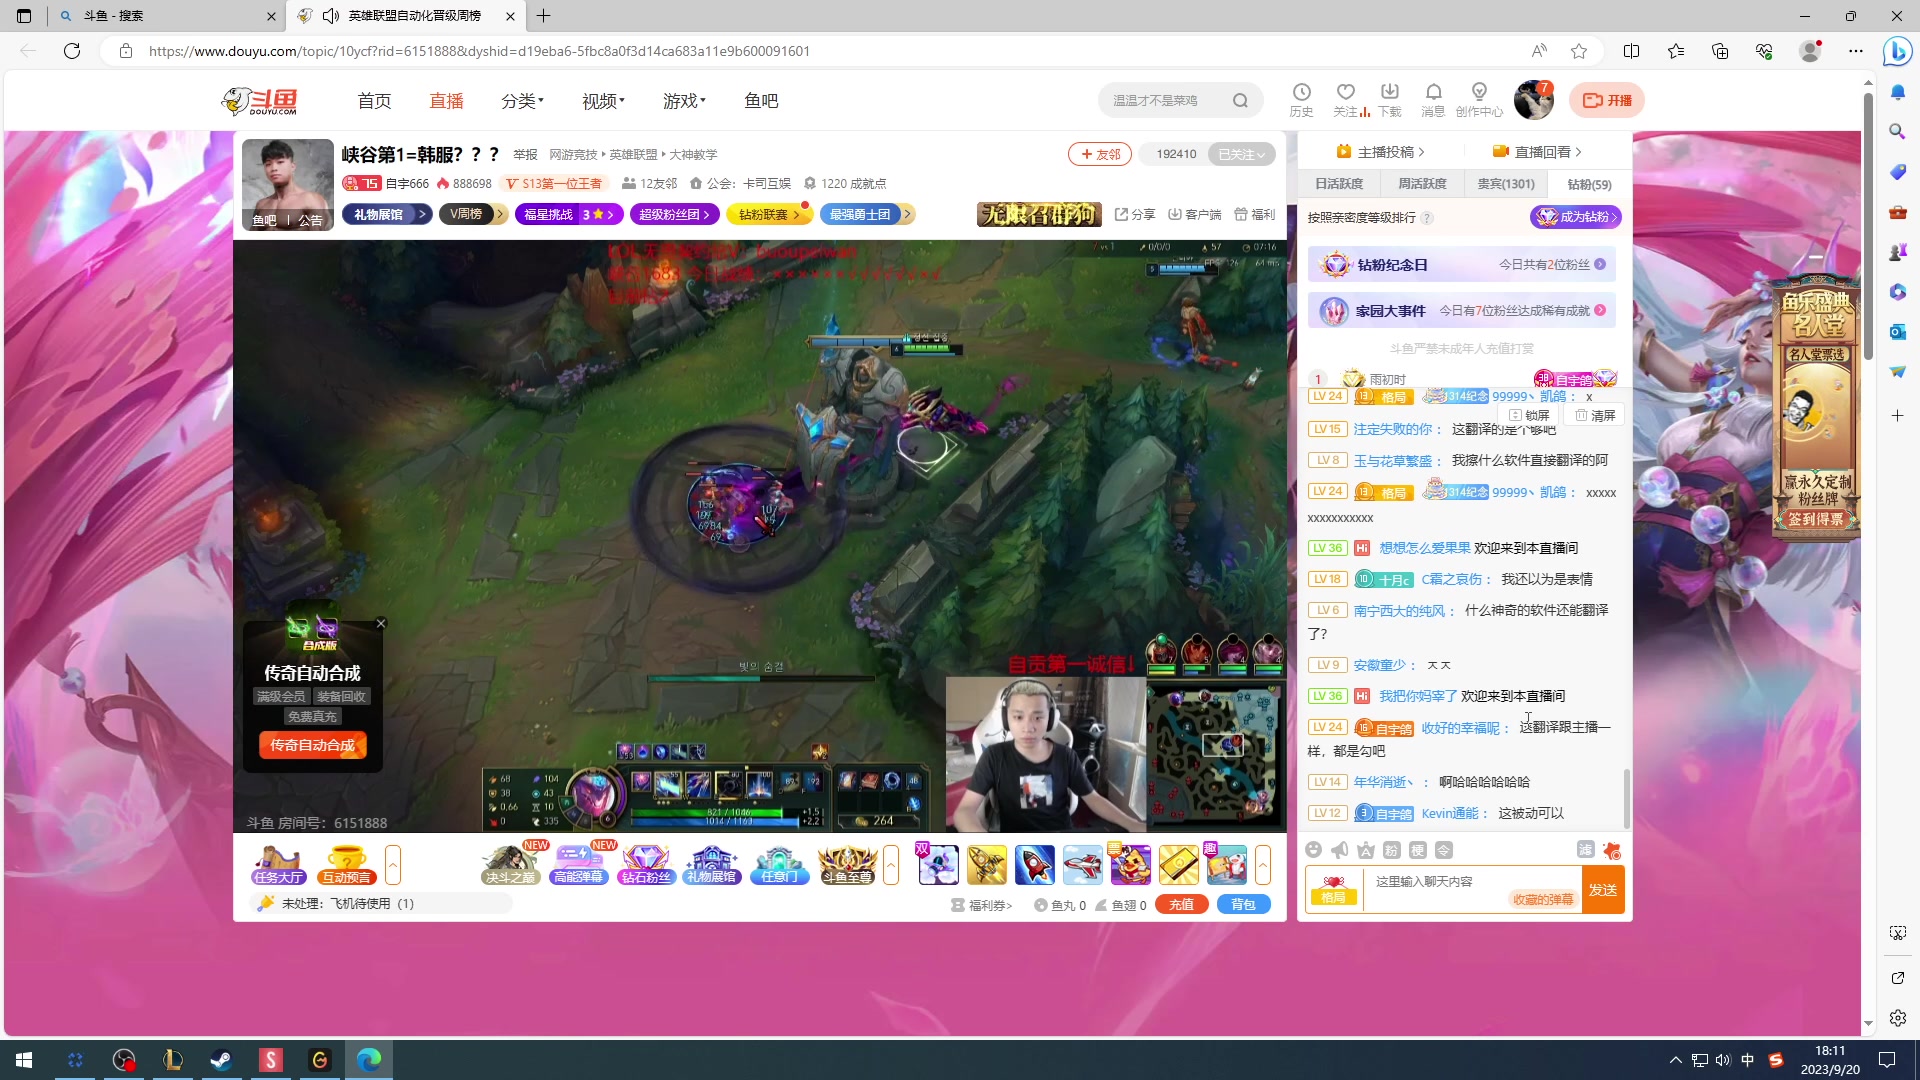Open 任意门 portal icon
Screen dimensions: 1920x1080
[x=780, y=865]
